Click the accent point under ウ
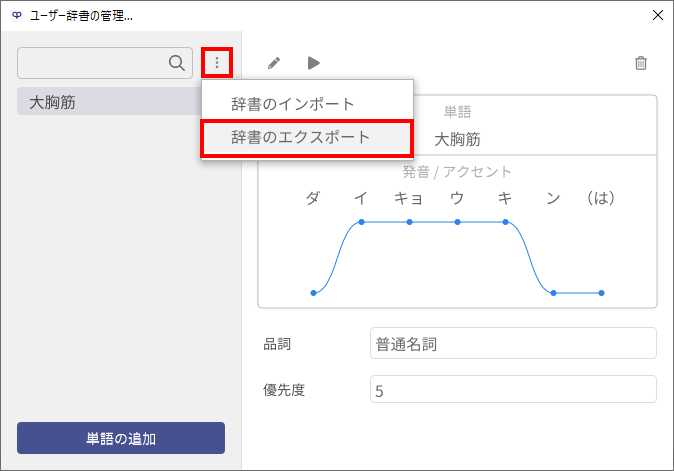The image size is (674, 471). (457, 222)
